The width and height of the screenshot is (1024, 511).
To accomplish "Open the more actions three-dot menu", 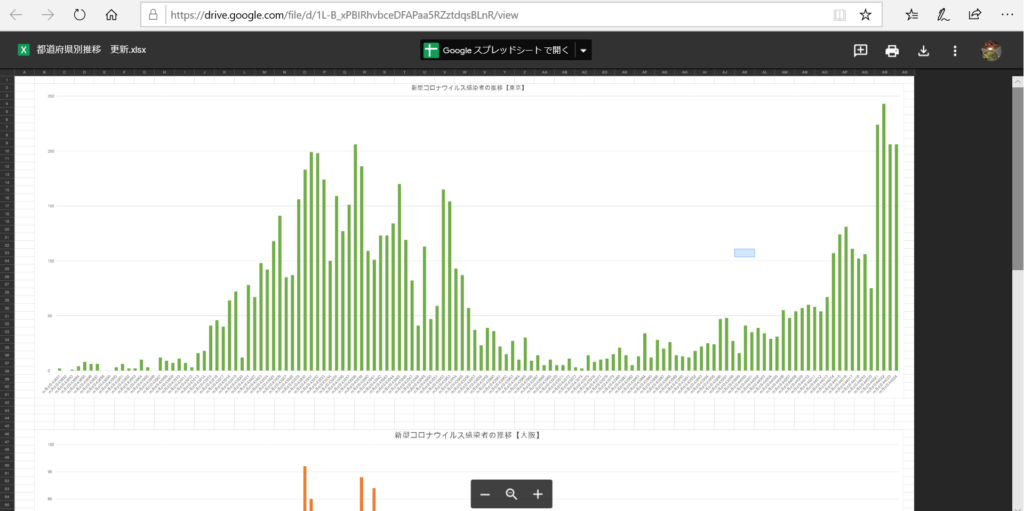I will click(x=955, y=50).
